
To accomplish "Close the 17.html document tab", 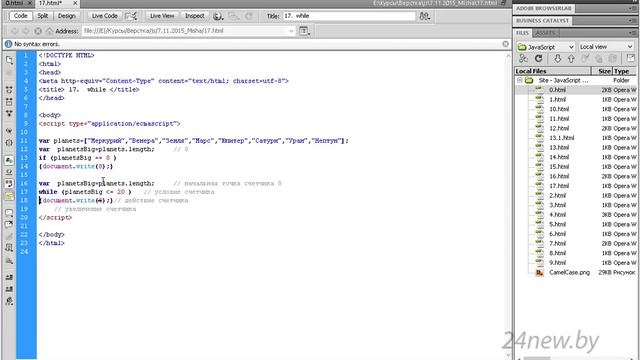I will point(75,3).
